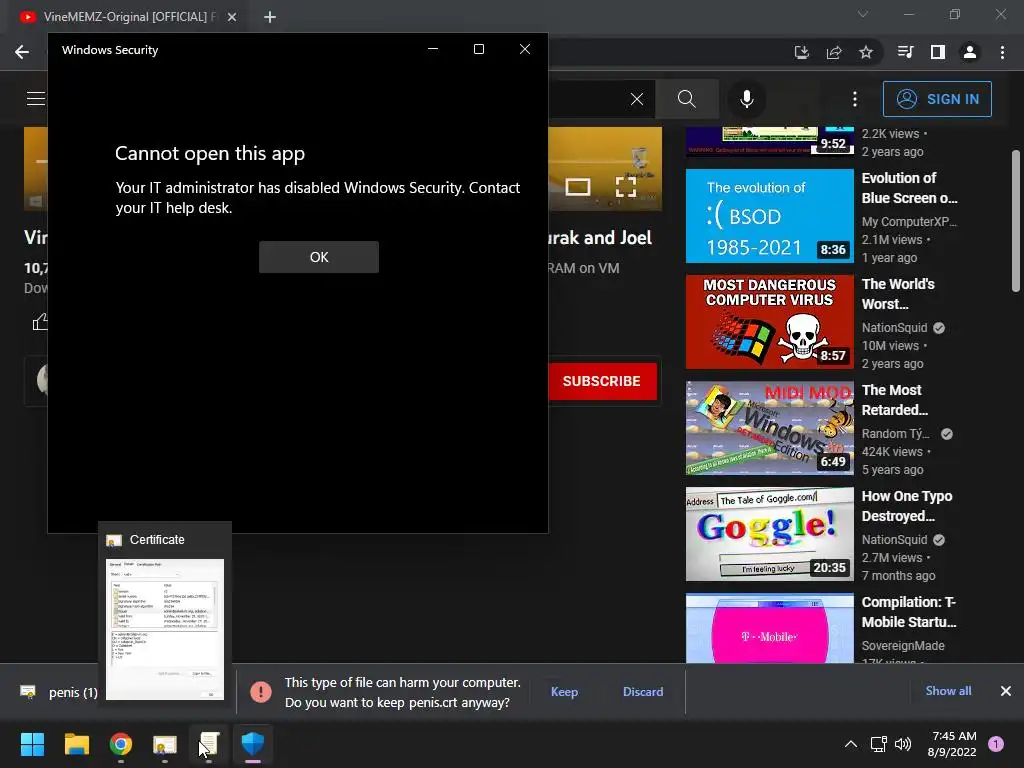Keep the penis.crt download

tap(564, 692)
